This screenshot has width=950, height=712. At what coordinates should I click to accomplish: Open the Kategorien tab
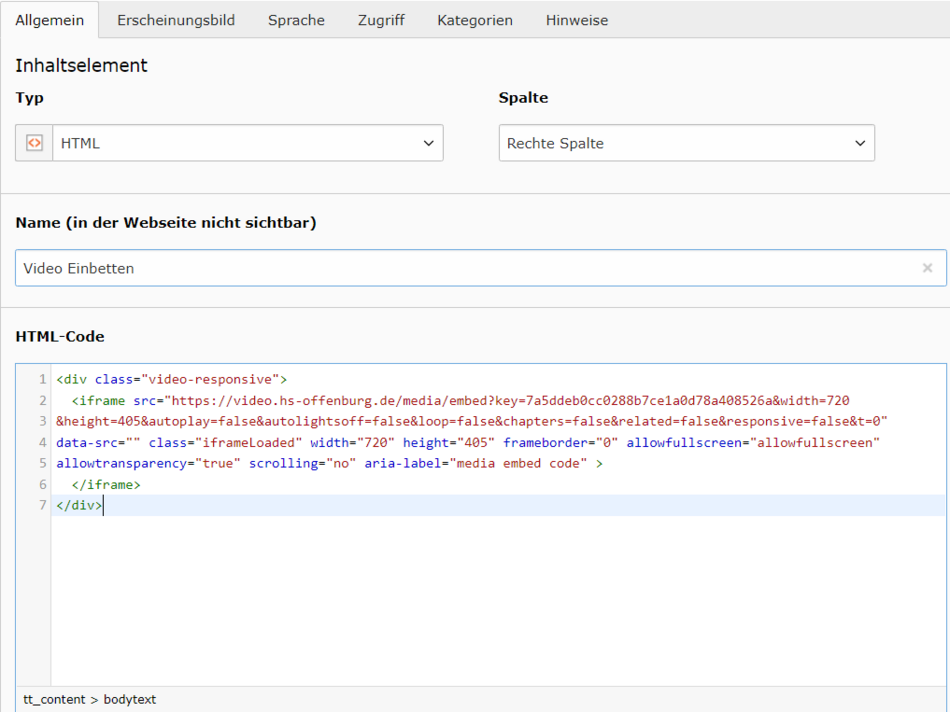pyautogui.click(x=475, y=20)
